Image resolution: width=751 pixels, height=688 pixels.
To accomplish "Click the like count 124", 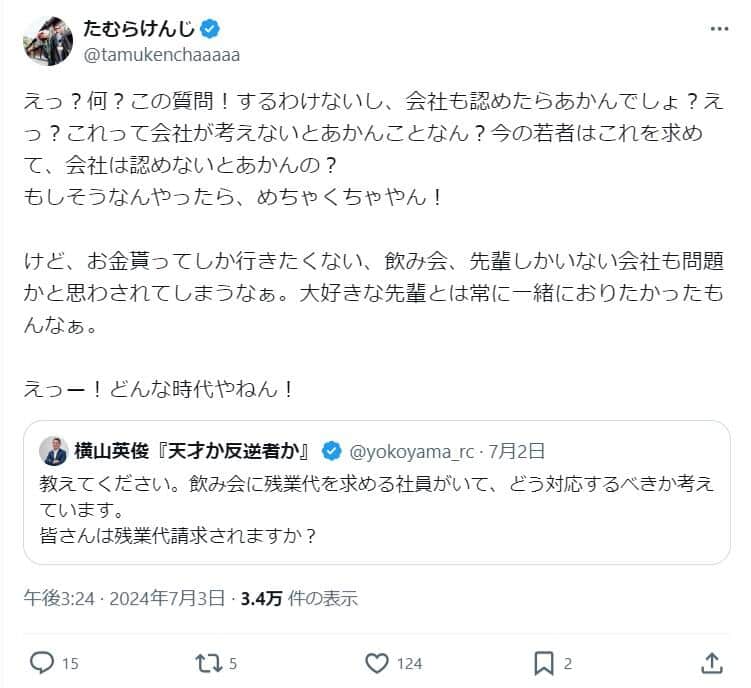I will [408, 663].
